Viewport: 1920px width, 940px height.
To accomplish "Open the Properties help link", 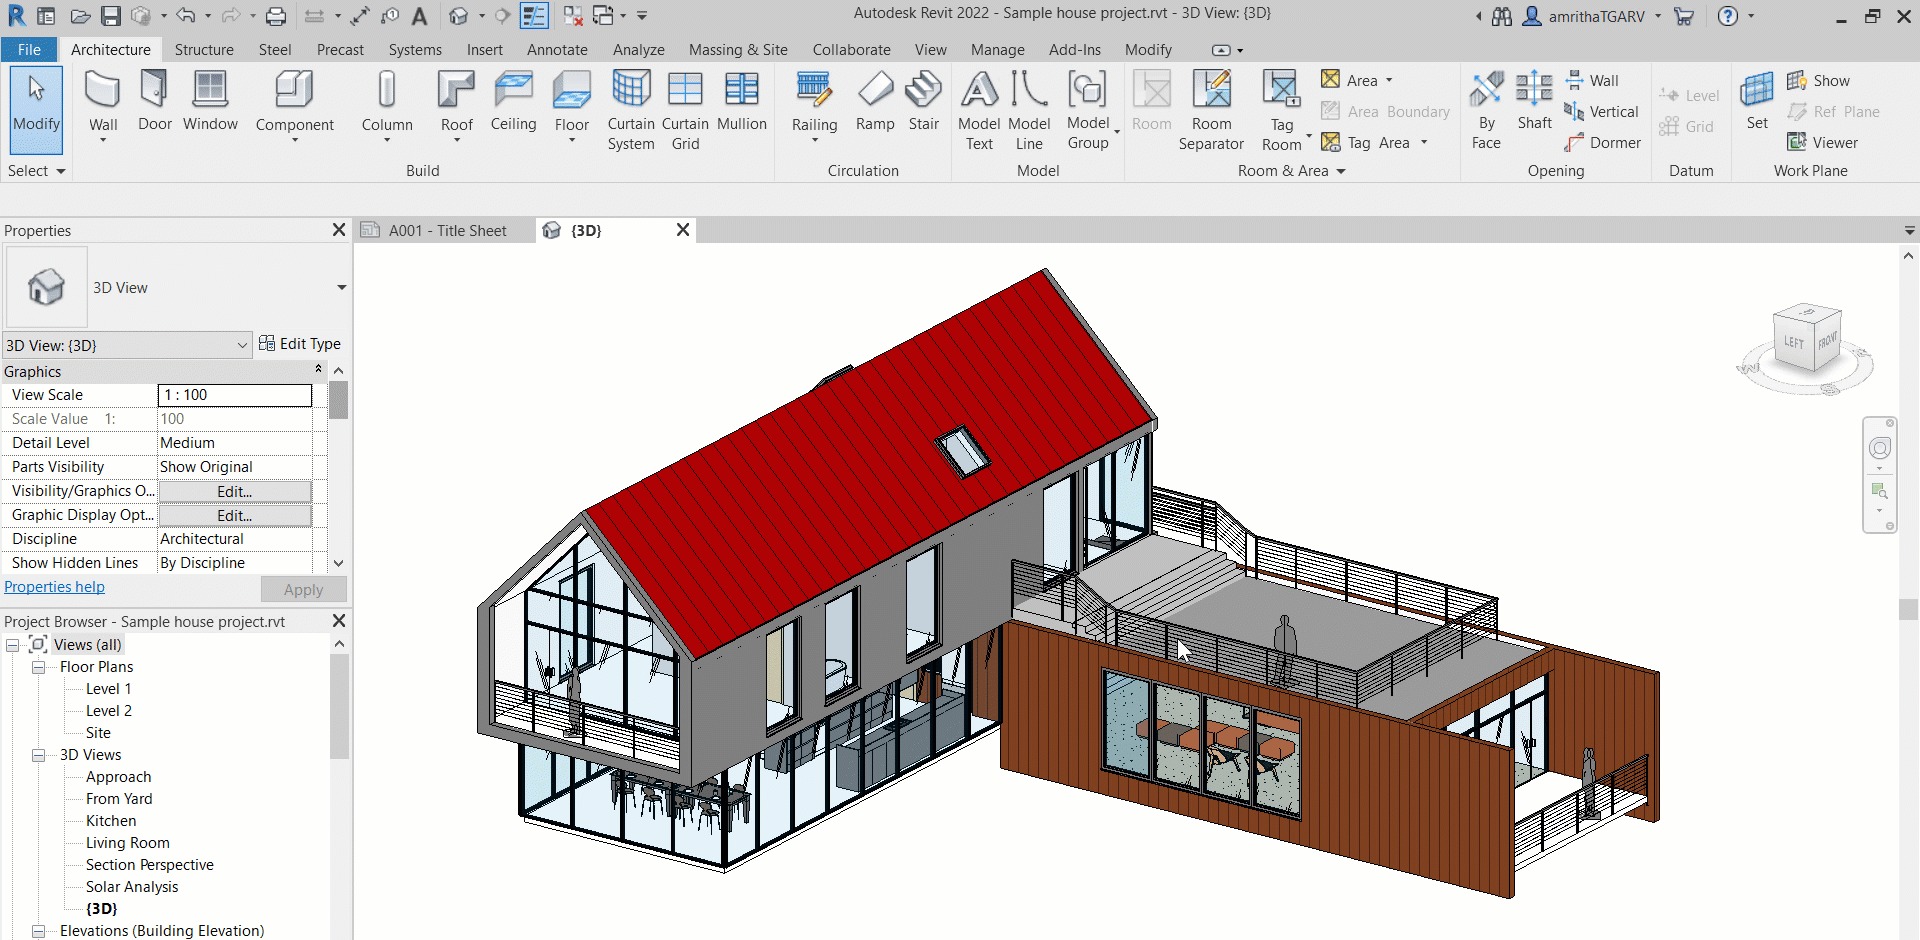I will click(54, 587).
